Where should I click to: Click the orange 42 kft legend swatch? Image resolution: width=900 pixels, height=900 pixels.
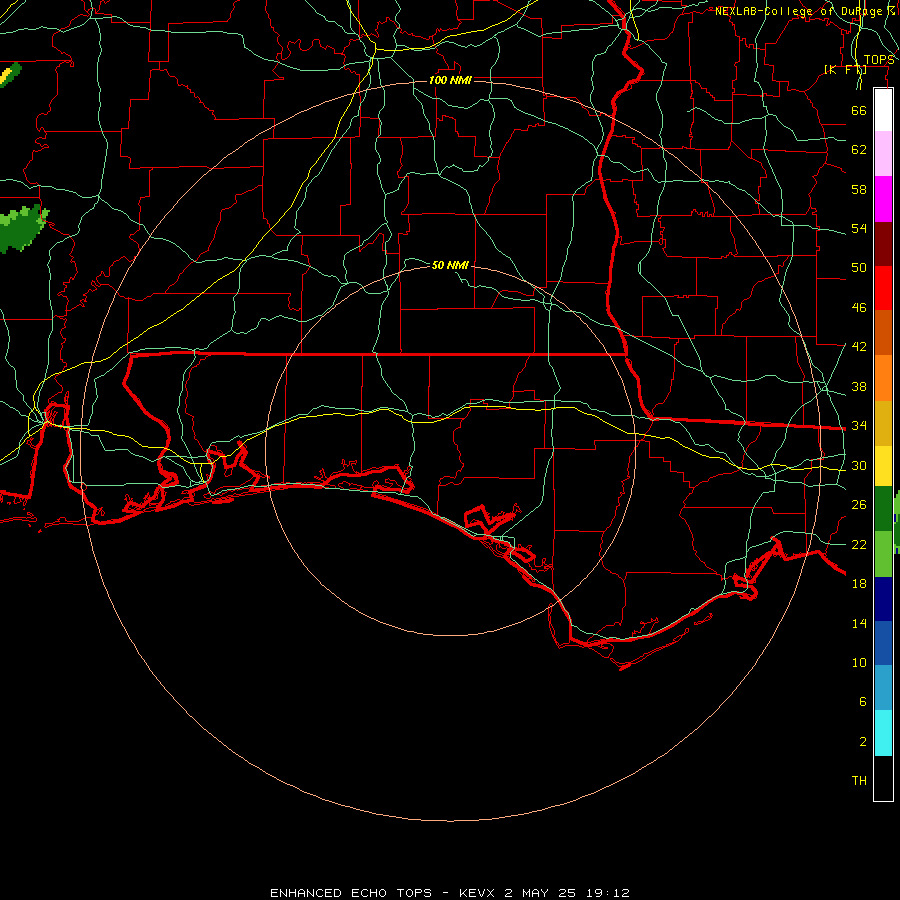pyautogui.click(x=883, y=378)
